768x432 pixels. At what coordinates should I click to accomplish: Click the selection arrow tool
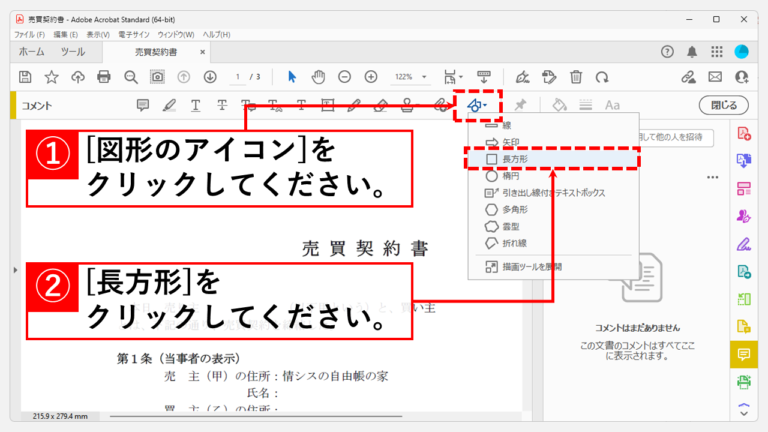pyautogui.click(x=292, y=77)
